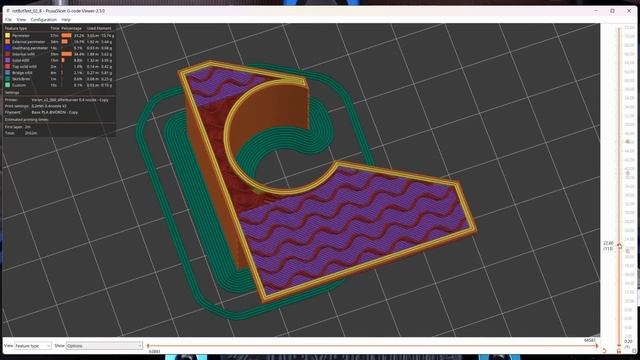Click the horizontal slider left thumb
This screenshot has width=640, height=360.
pos(148,346)
